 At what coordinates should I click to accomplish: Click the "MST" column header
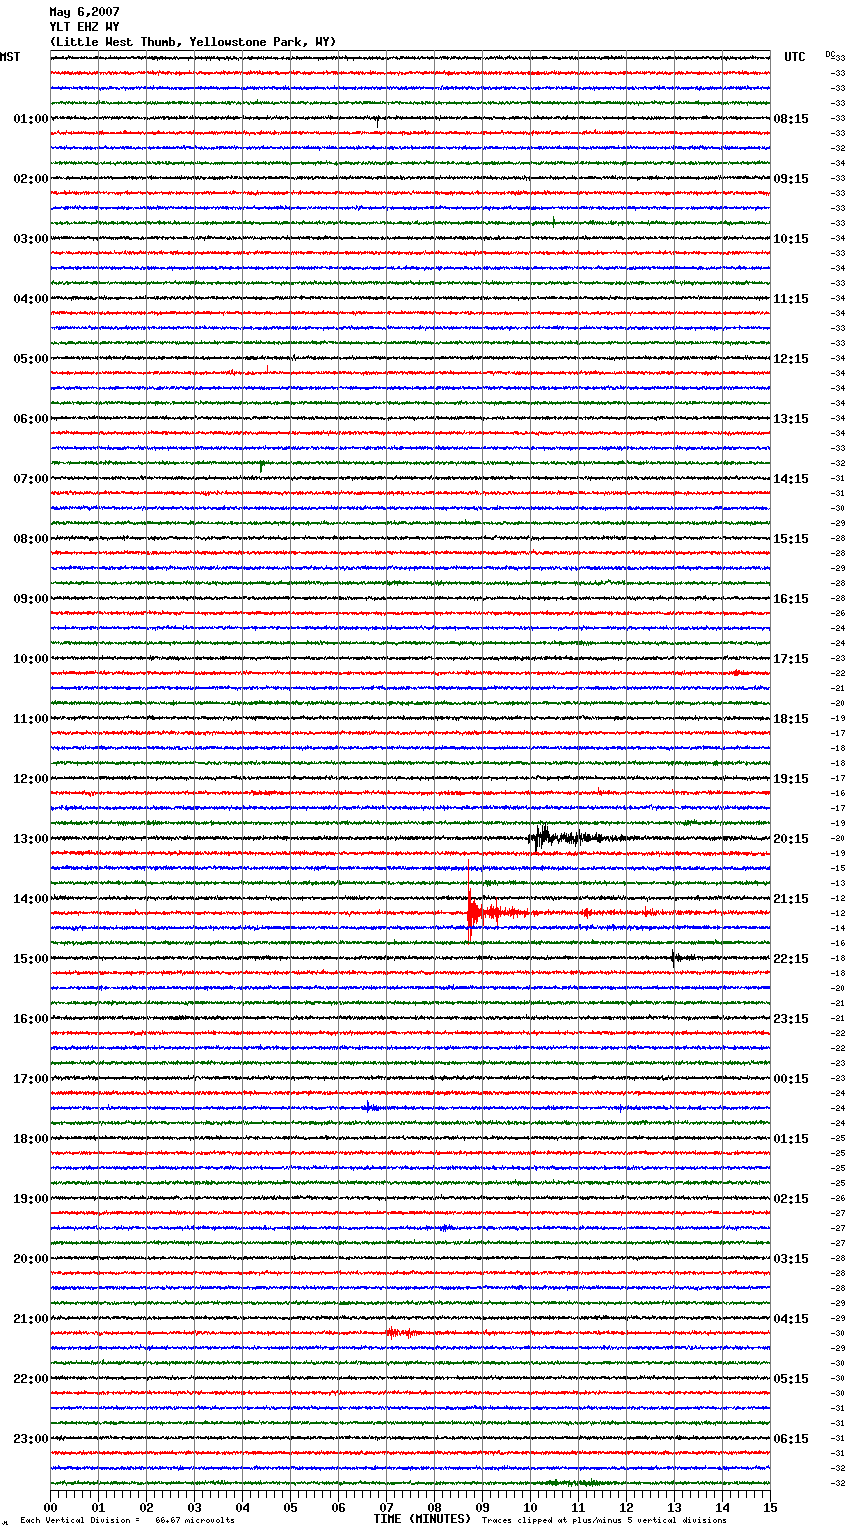[x=10, y=57]
